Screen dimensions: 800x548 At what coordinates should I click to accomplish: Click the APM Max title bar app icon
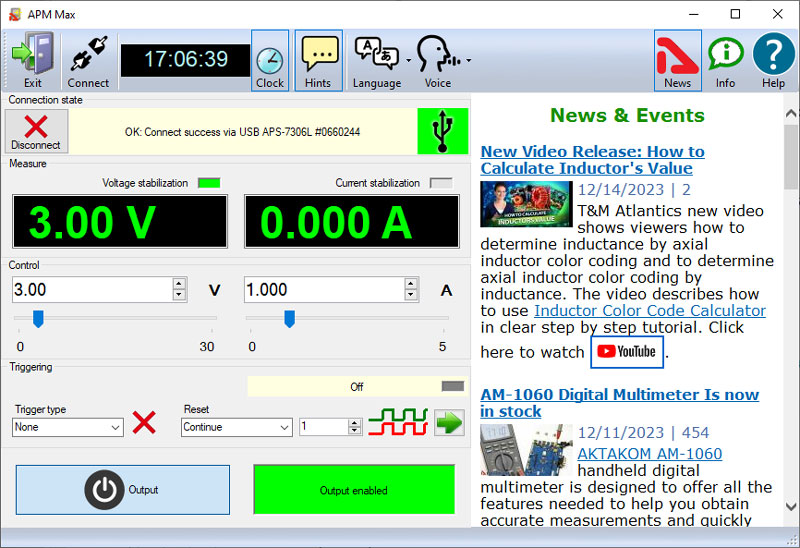point(15,14)
